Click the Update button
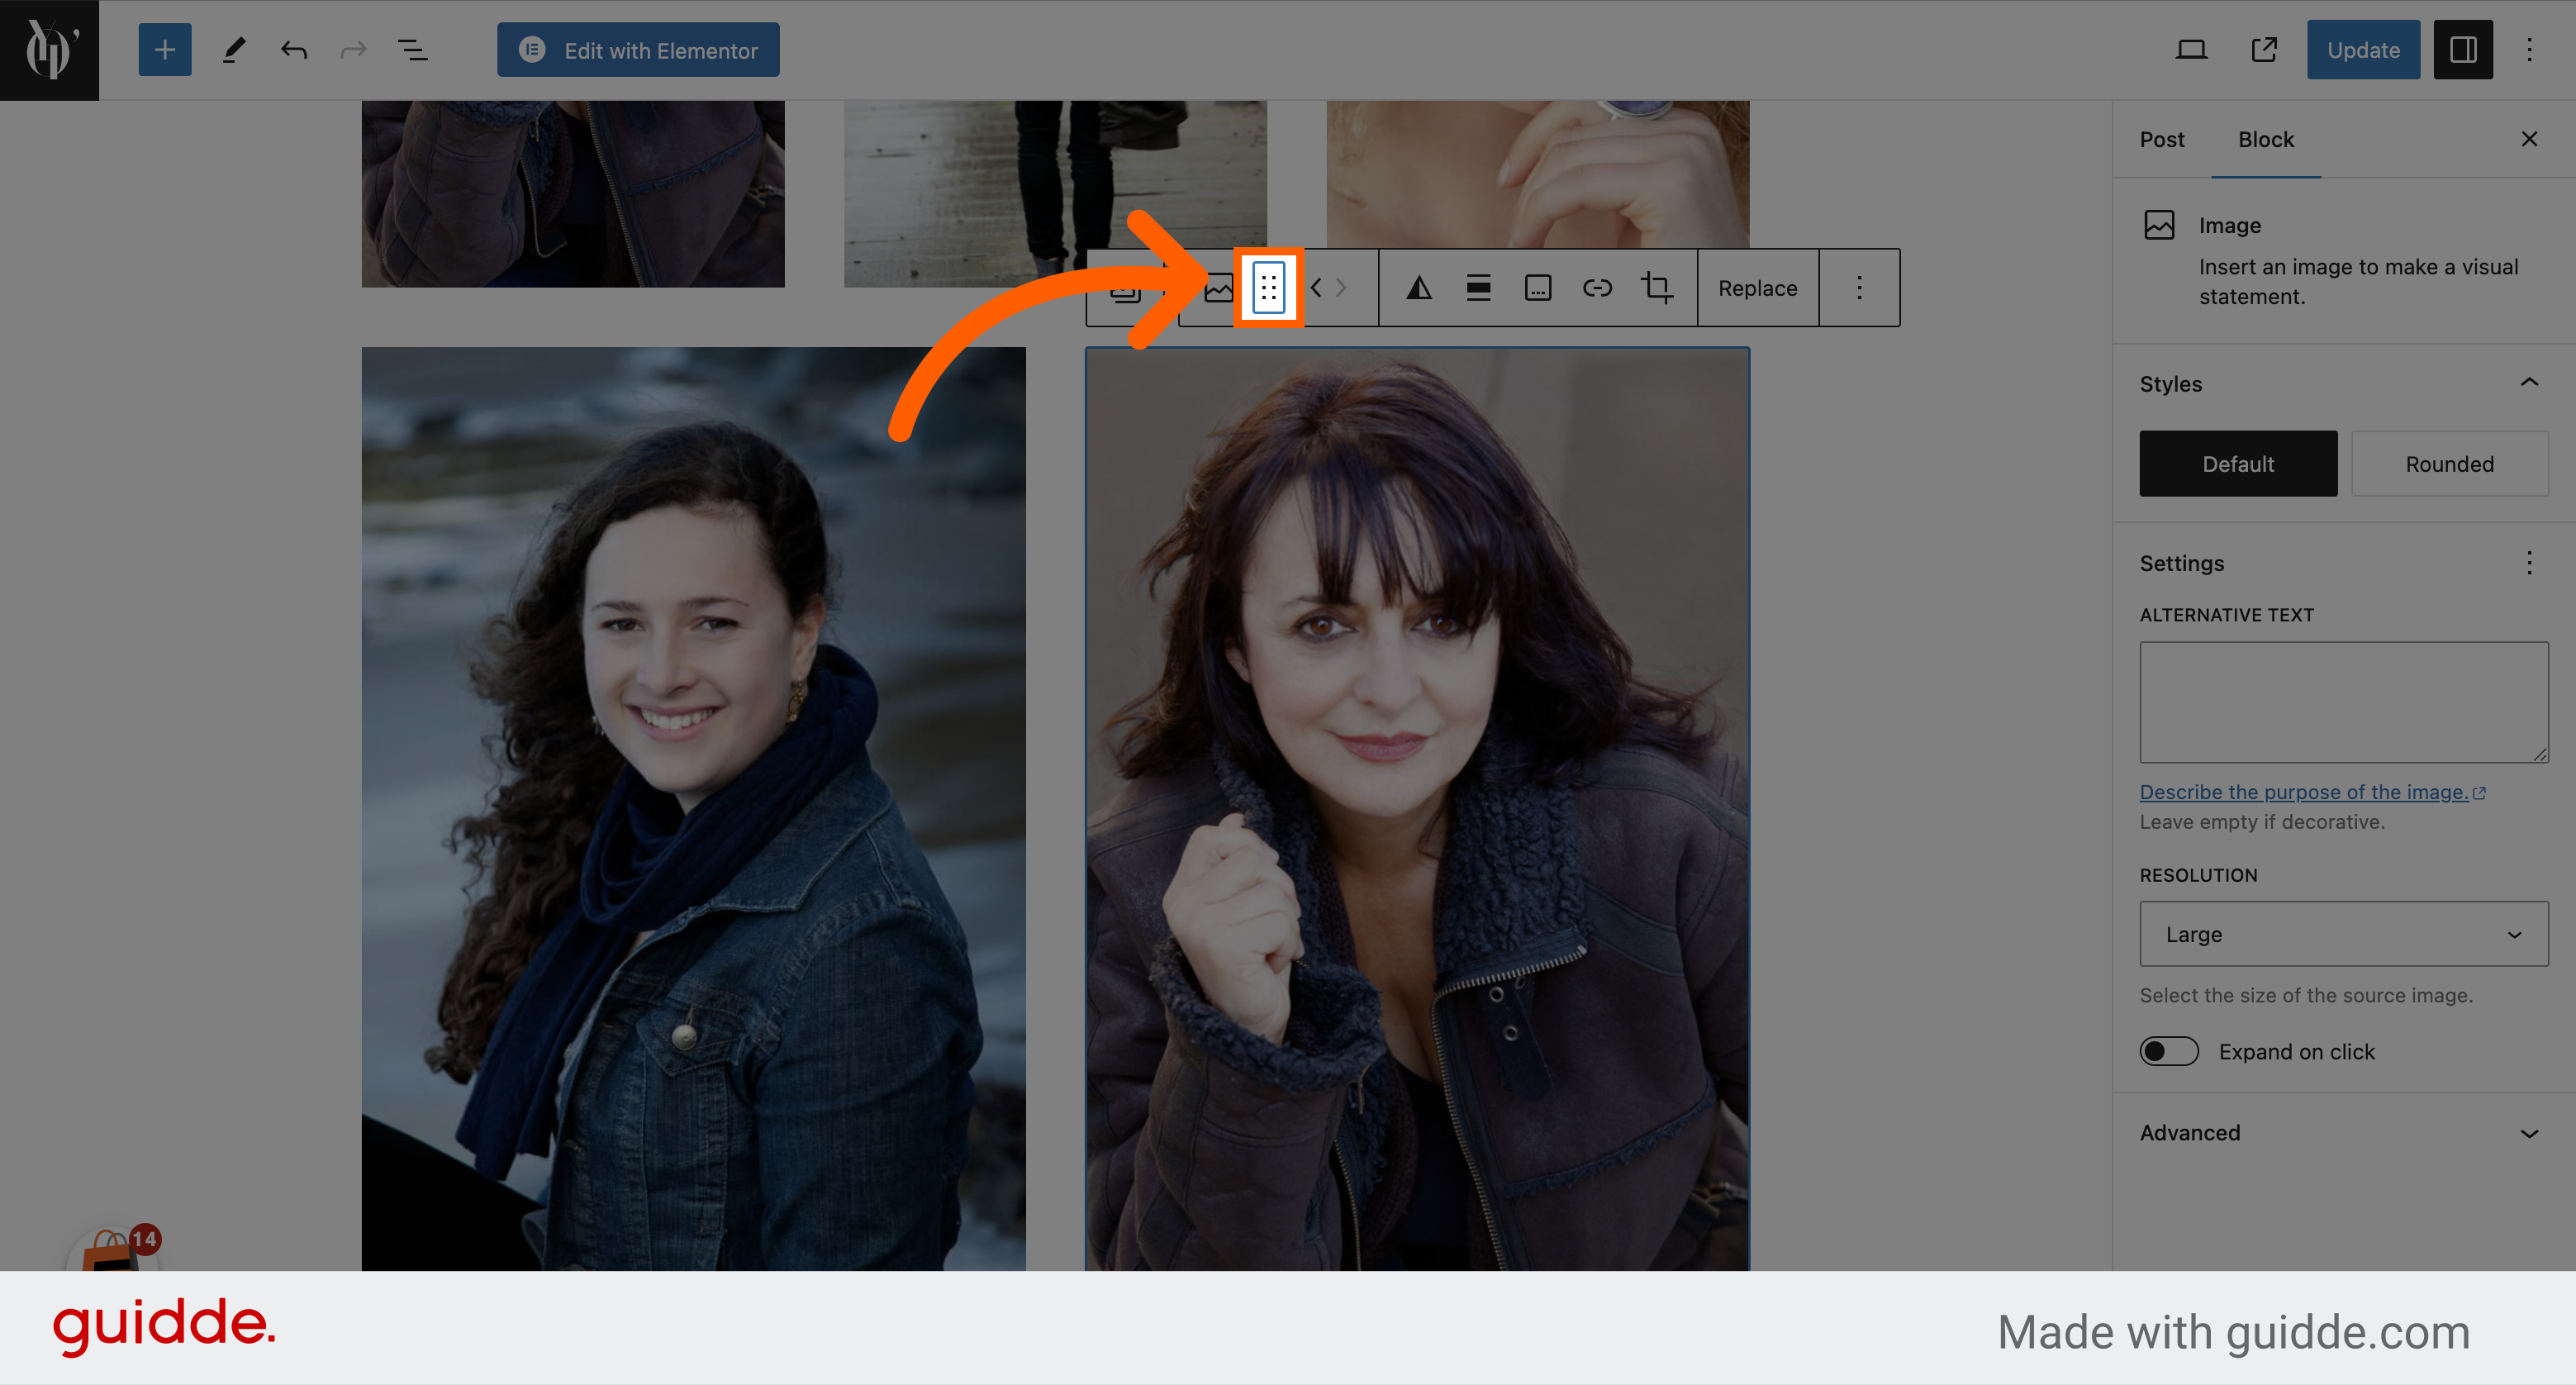2576x1385 pixels. [x=2363, y=50]
